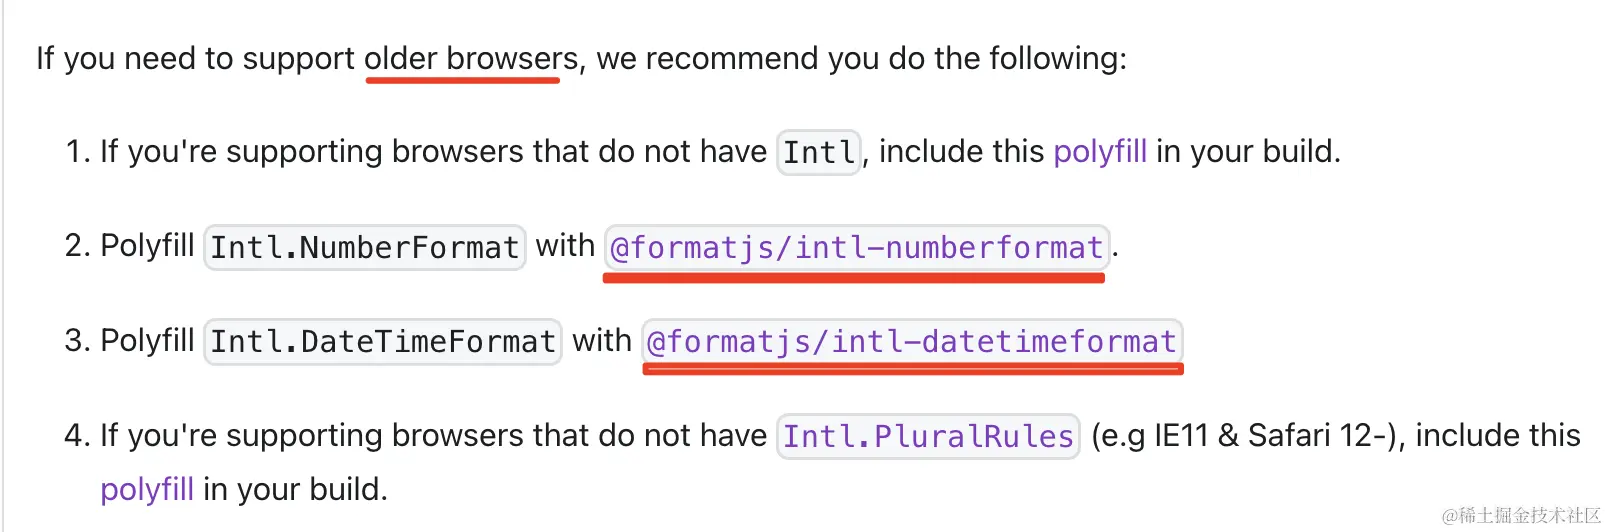1608x532 pixels.
Task: Click the Intl inline code in item one
Action: pos(818,153)
